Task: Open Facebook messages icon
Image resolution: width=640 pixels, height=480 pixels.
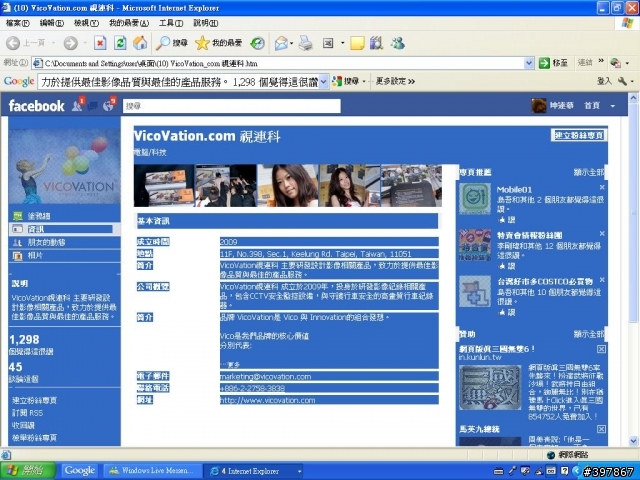Action: (93, 106)
